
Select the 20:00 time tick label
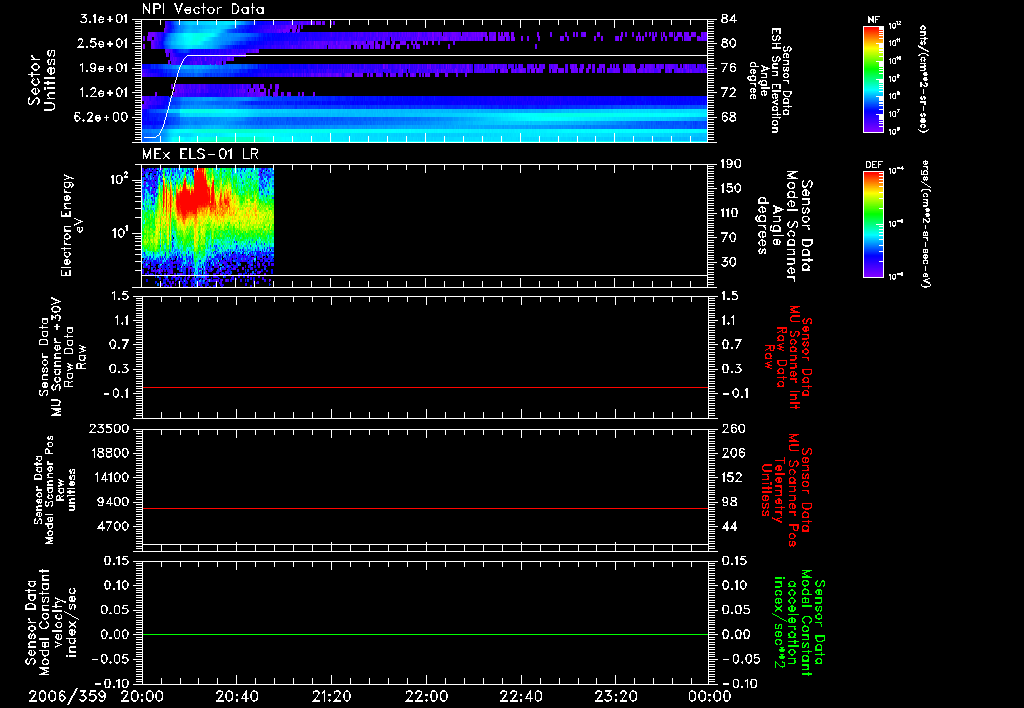tap(142, 697)
